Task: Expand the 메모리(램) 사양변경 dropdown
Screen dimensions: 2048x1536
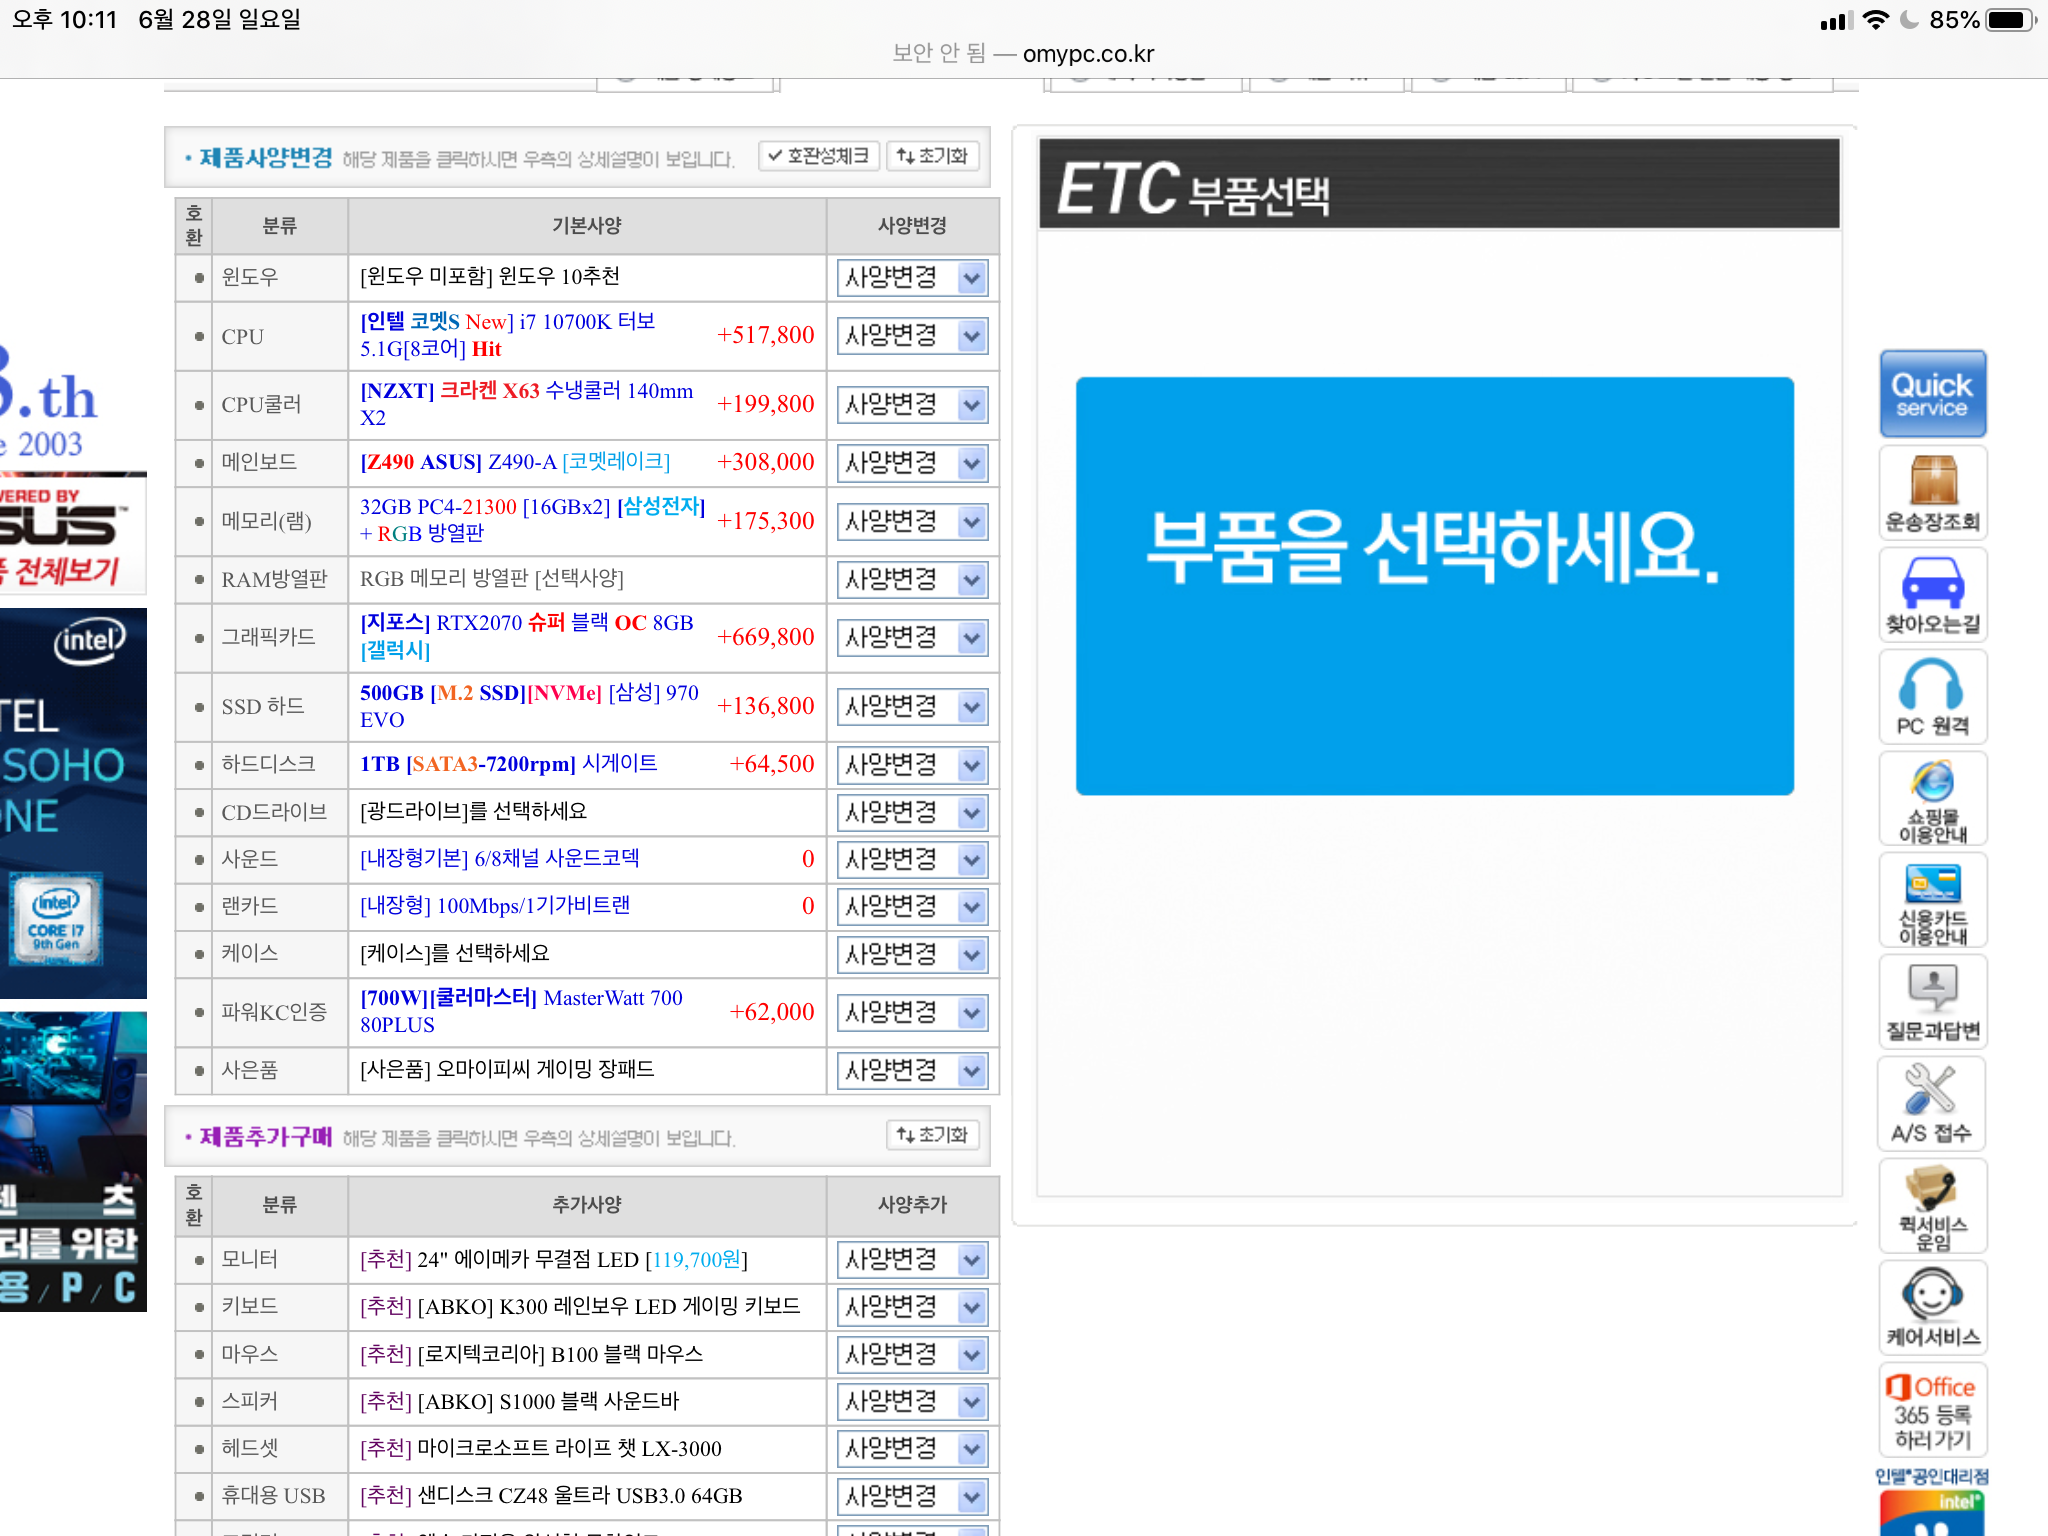Action: (912, 522)
